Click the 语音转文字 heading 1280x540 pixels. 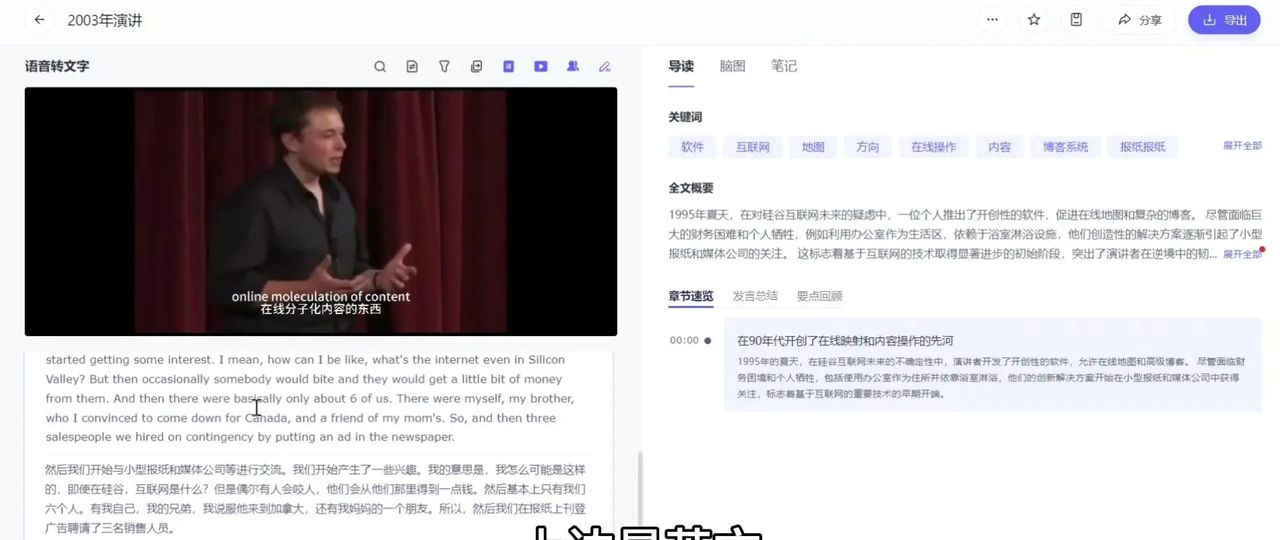coord(57,66)
